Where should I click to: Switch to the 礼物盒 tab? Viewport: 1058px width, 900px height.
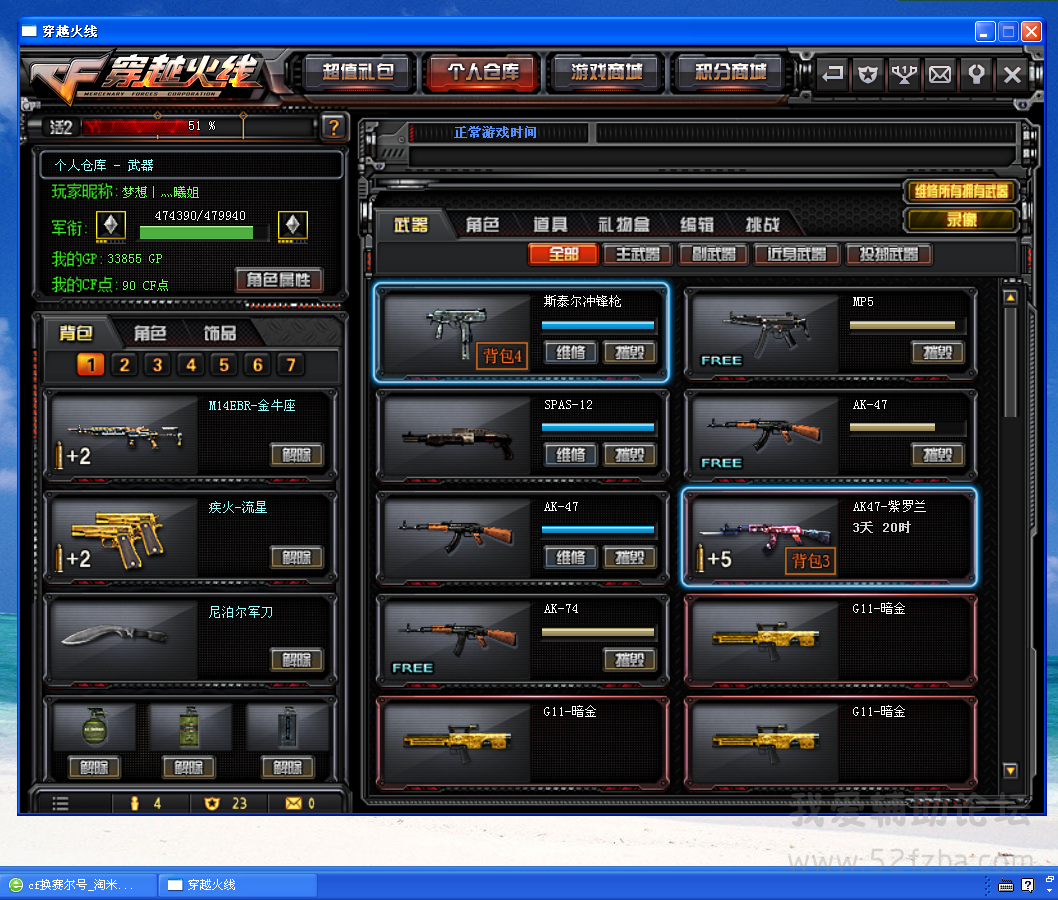[624, 224]
